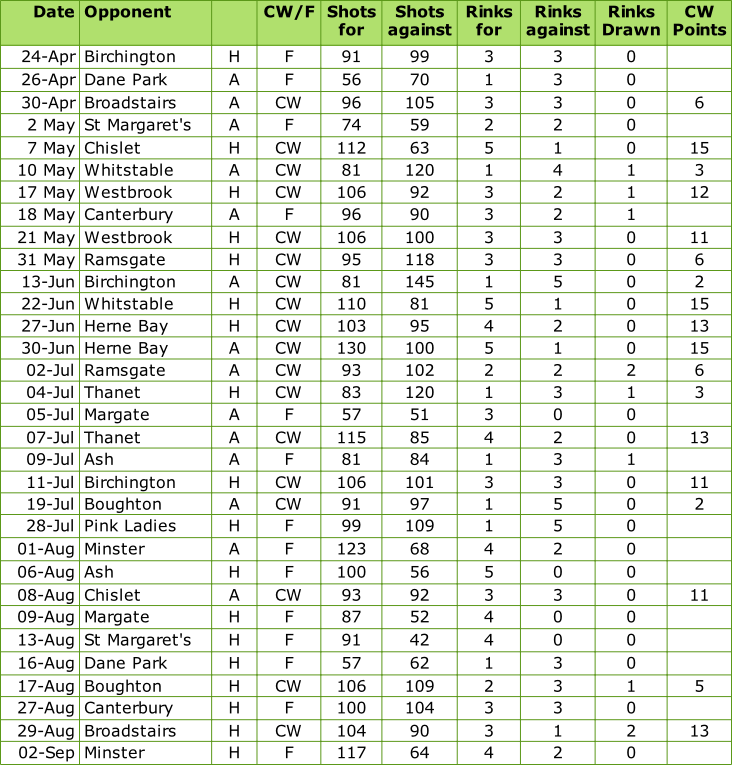
Task: Select Boughton in the 19-Jul row
Action: [x=123, y=504]
